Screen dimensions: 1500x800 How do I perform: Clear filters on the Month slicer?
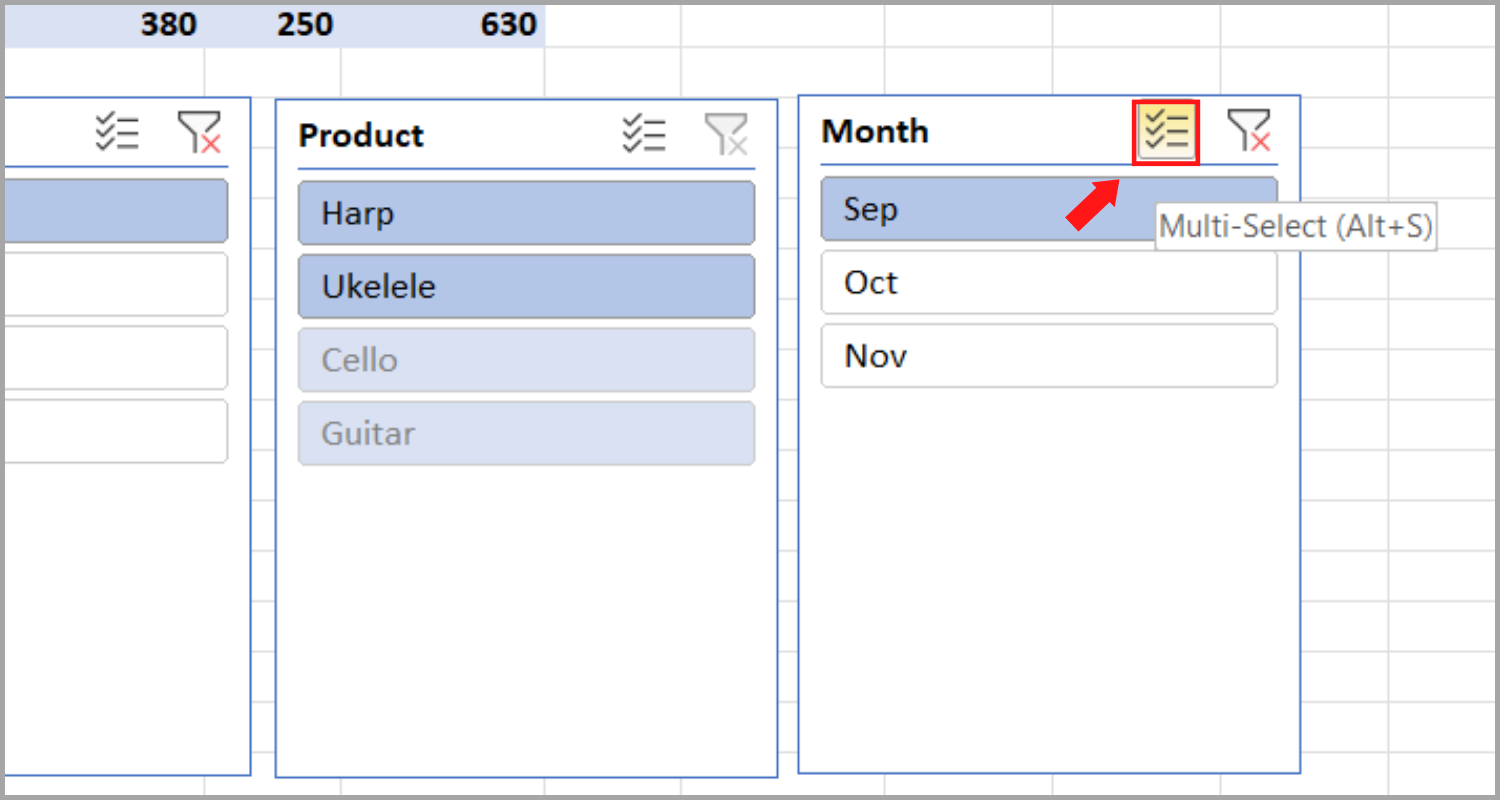pyautogui.click(x=1247, y=131)
